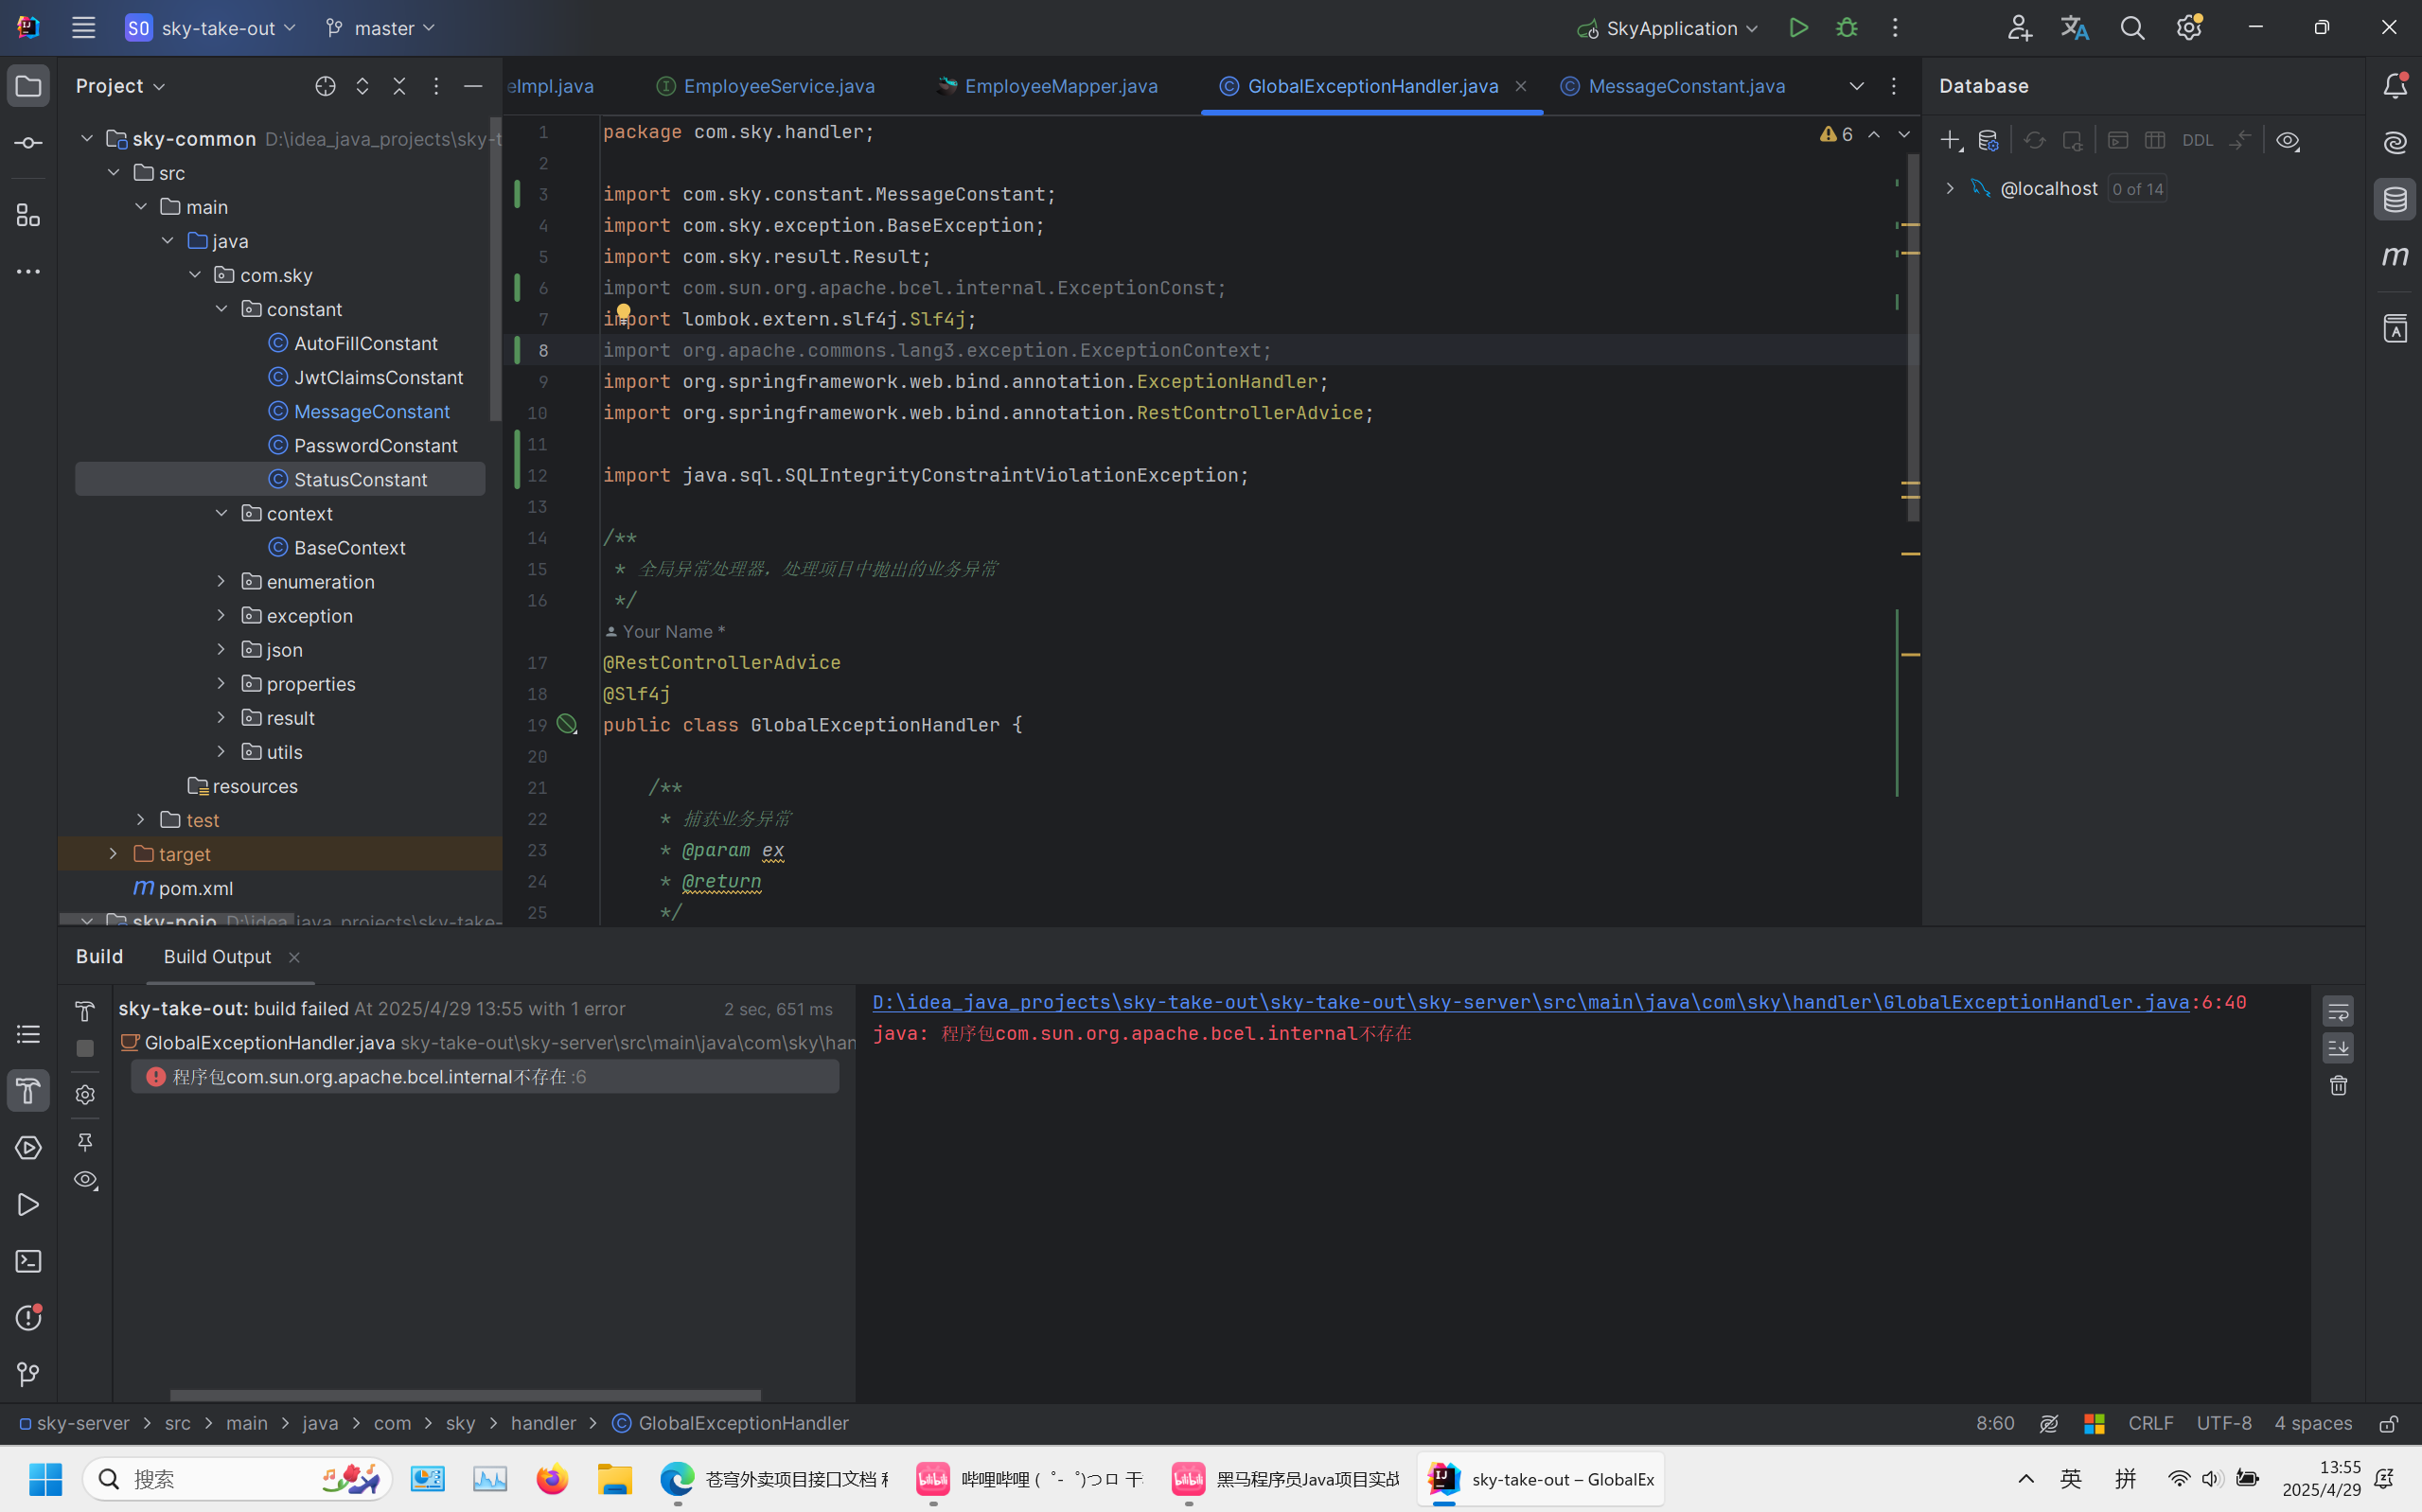Click the AI Assistant spiral icon on the right sidebar
Viewport: 2422px width, 1512px height.
coord(2395,143)
